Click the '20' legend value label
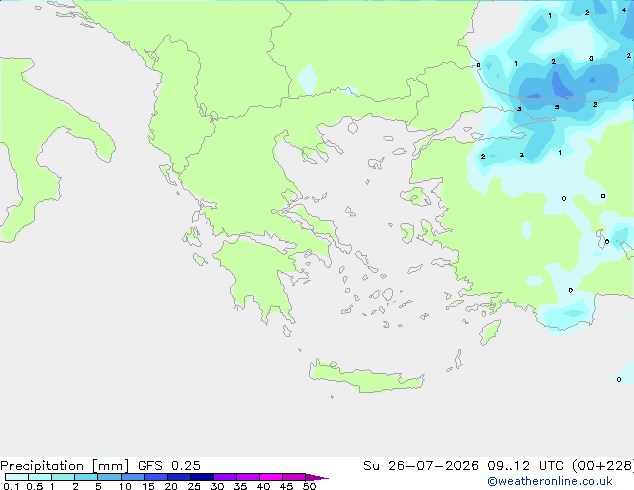This screenshot has width=634, height=490. click(x=171, y=486)
